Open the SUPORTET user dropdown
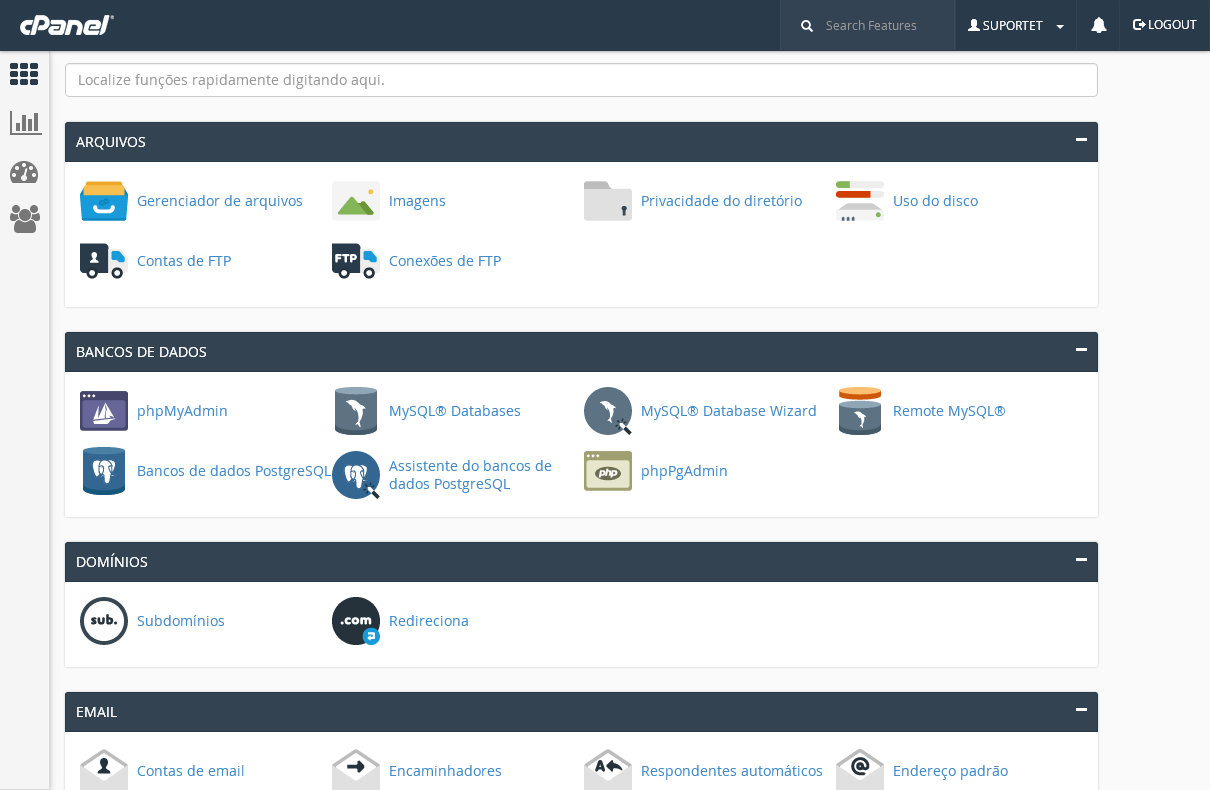The width and height of the screenshot is (1210, 790). 1016,25
